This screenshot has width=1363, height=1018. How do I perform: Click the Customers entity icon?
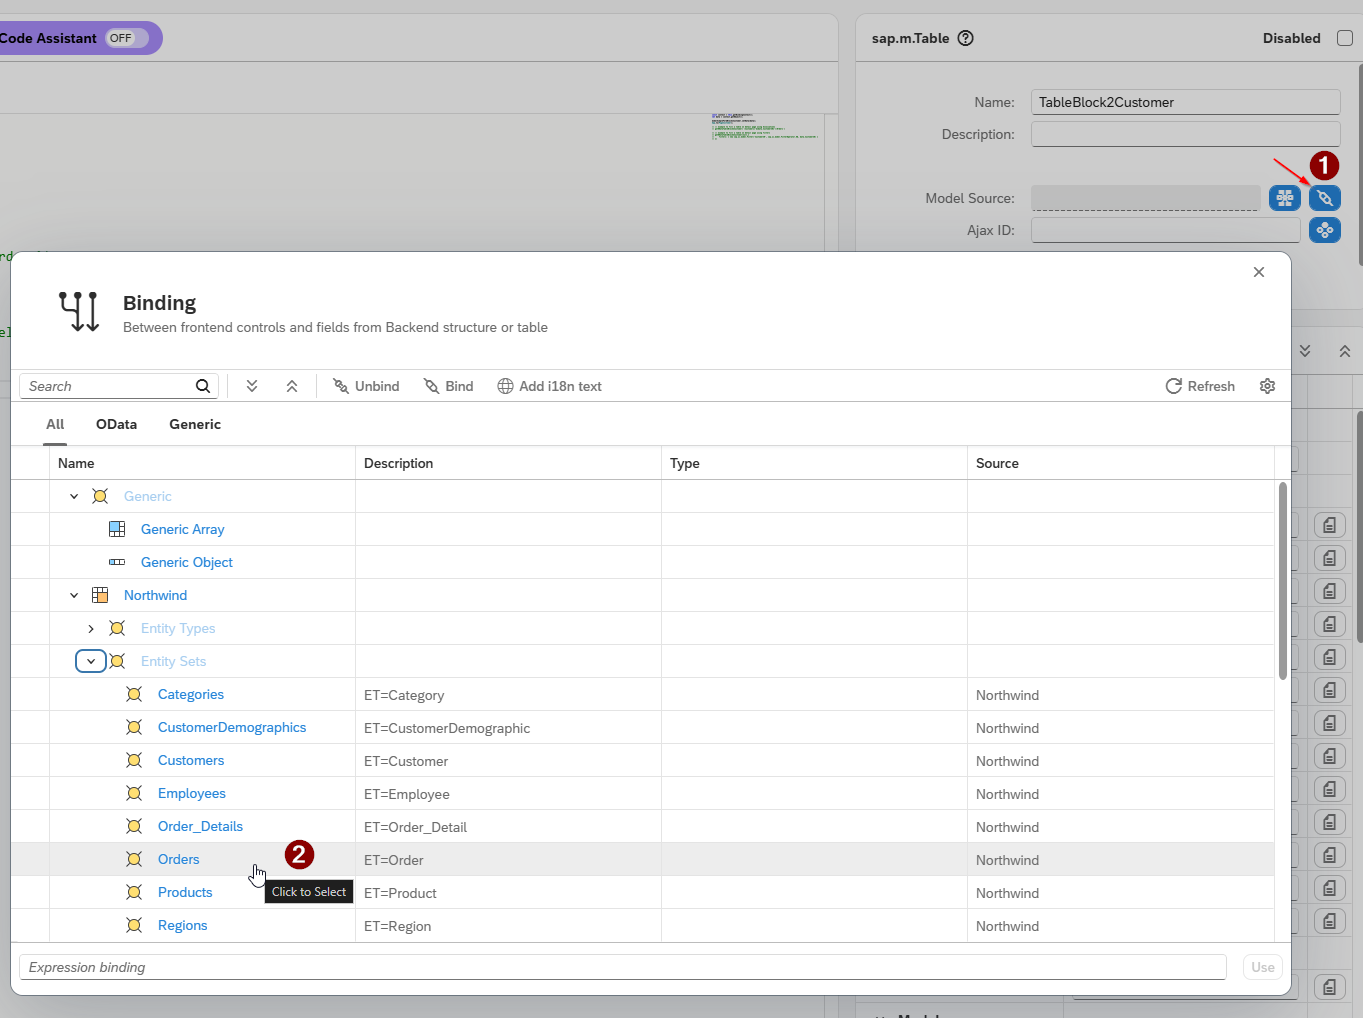click(134, 760)
